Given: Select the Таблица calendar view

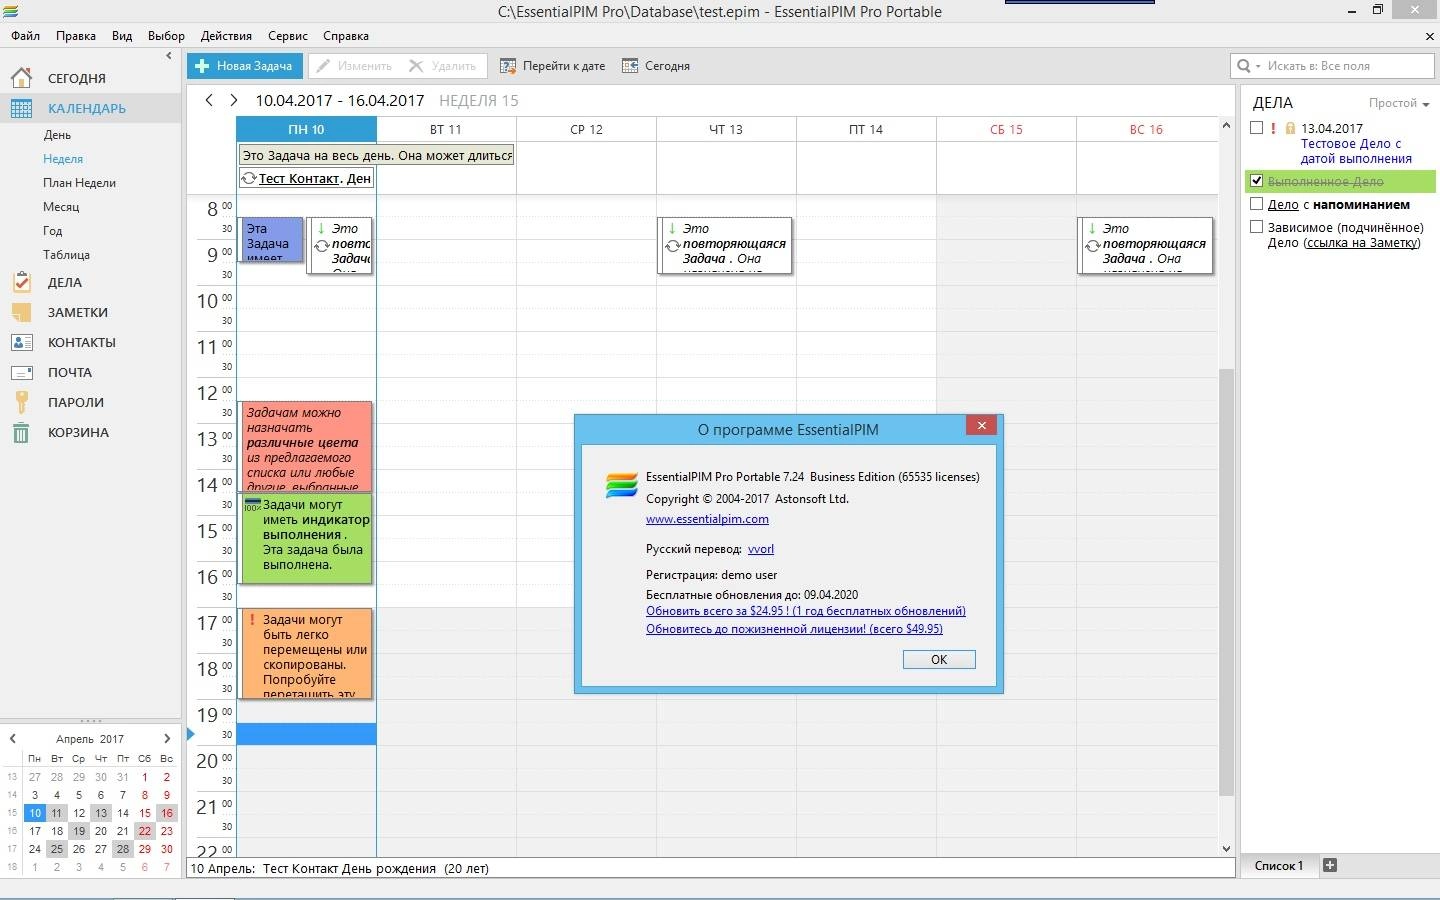Looking at the screenshot, I should (x=66, y=255).
